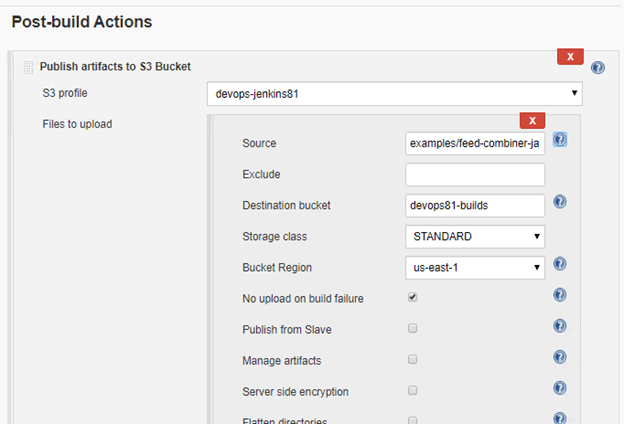
Task: Focus the empty Exclude field
Action: point(475,175)
